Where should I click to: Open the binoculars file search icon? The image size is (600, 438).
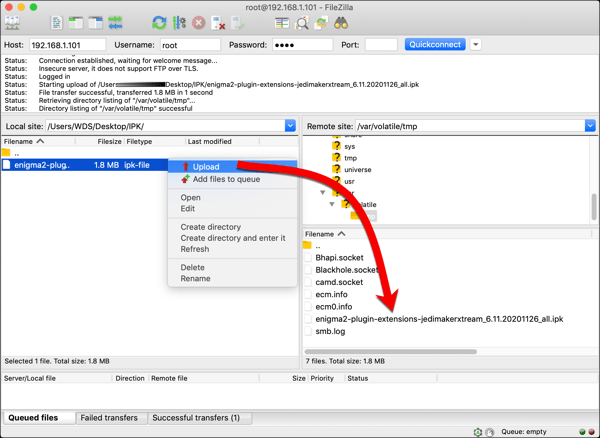click(341, 22)
